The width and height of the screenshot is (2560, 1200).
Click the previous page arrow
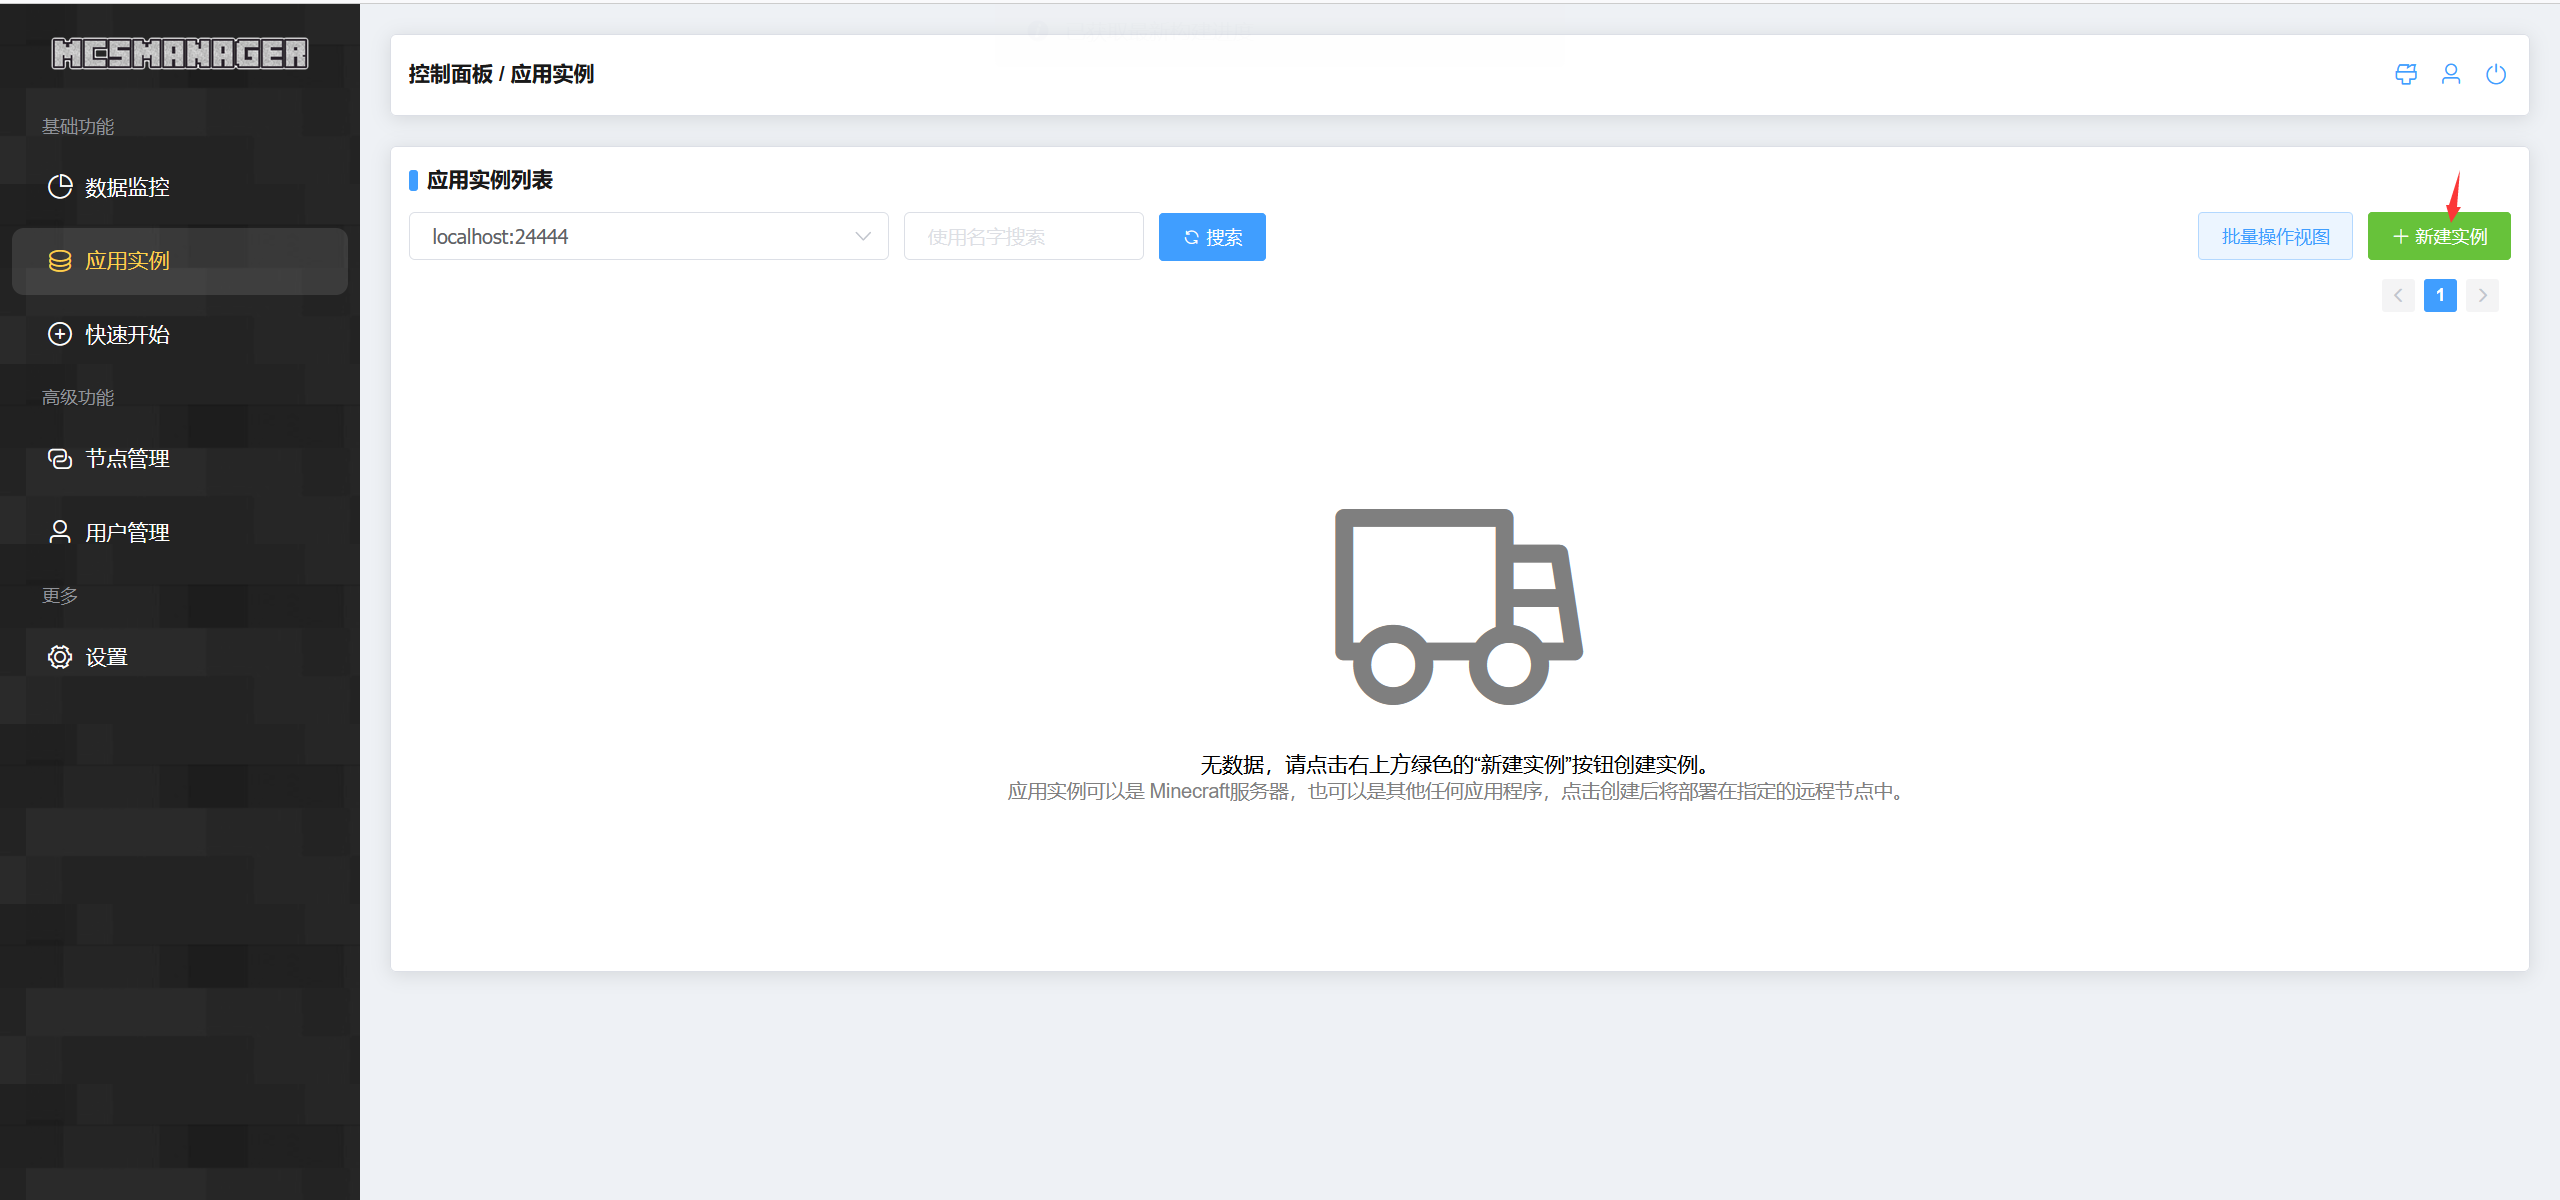tap(2398, 296)
